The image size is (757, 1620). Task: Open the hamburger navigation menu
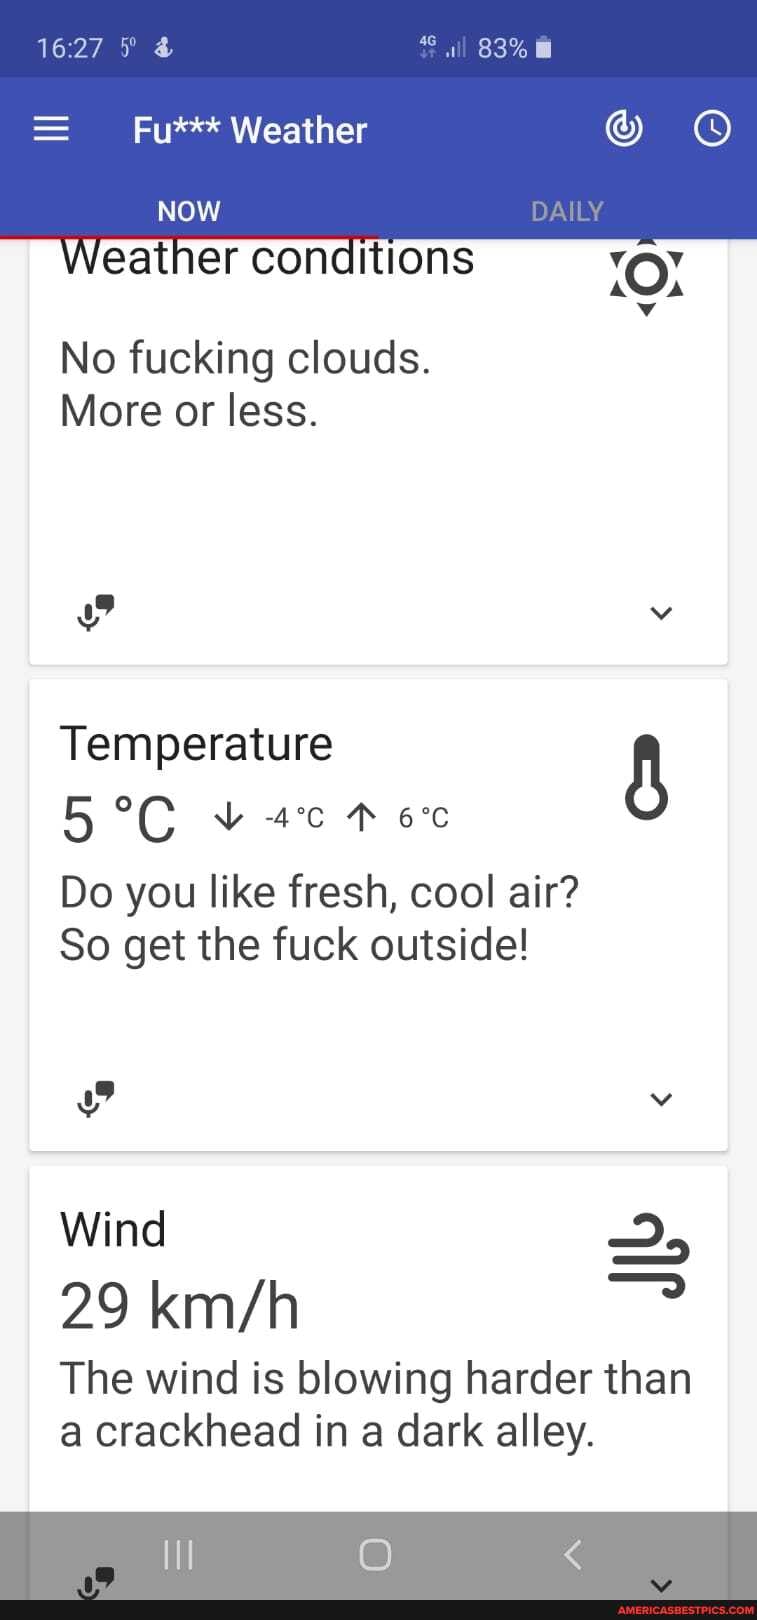tap(51, 129)
